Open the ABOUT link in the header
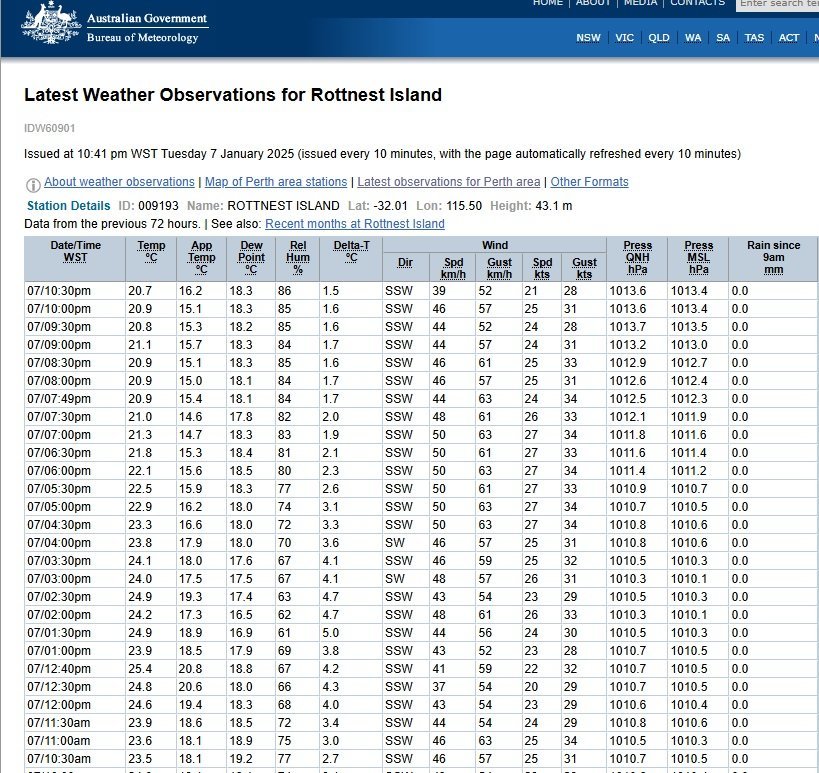This screenshot has height=773, width=819. [x=593, y=3]
